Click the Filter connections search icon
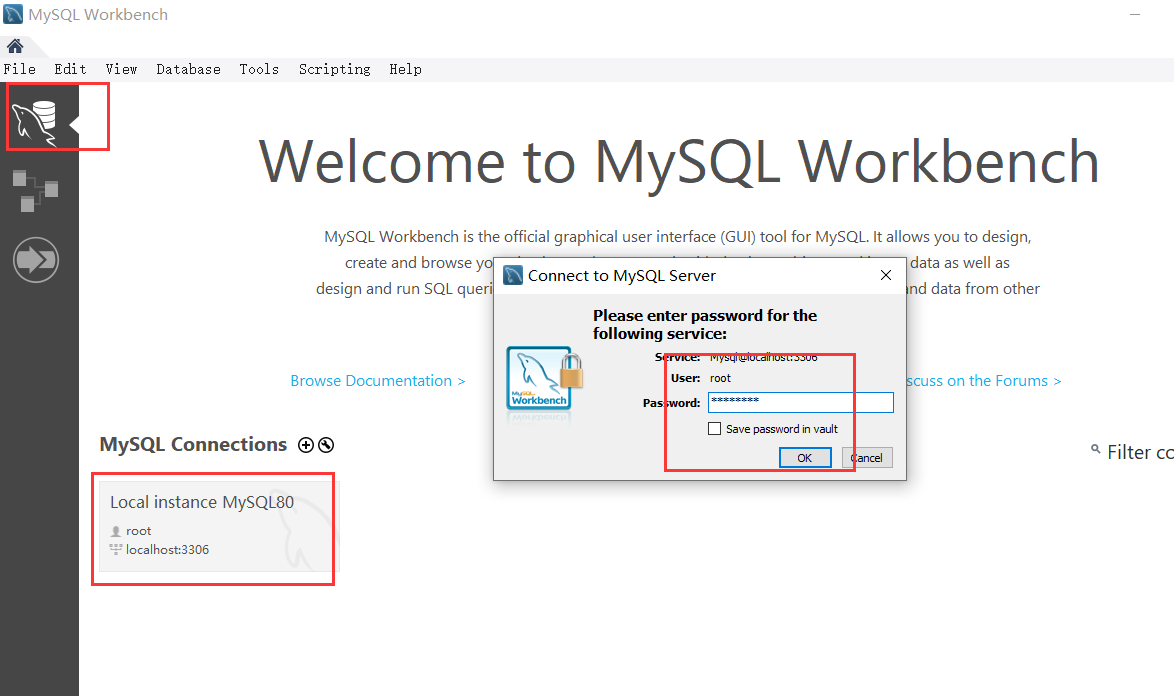1174x696 pixels. (1095, 450)
